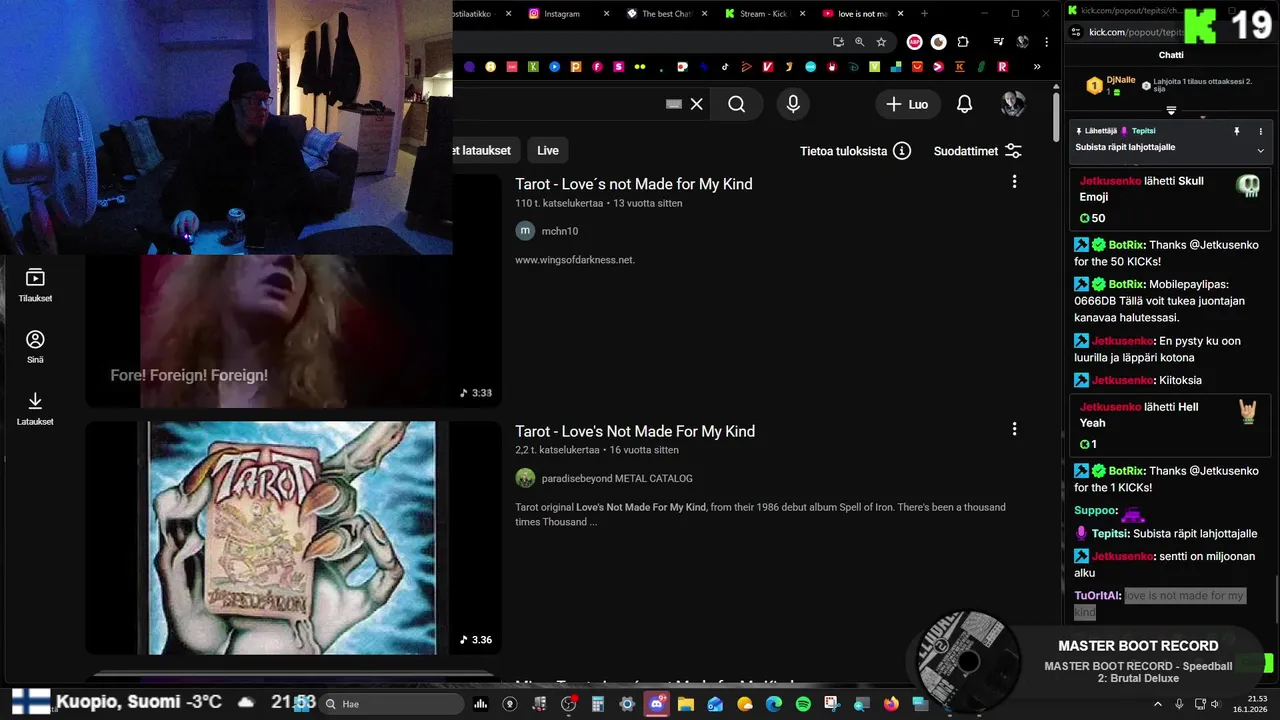Open Tarot - Love´s not Made for My Kind video
Image resolution: width=1280 pixels, height=720 pixels.
[x=634, y=184]
